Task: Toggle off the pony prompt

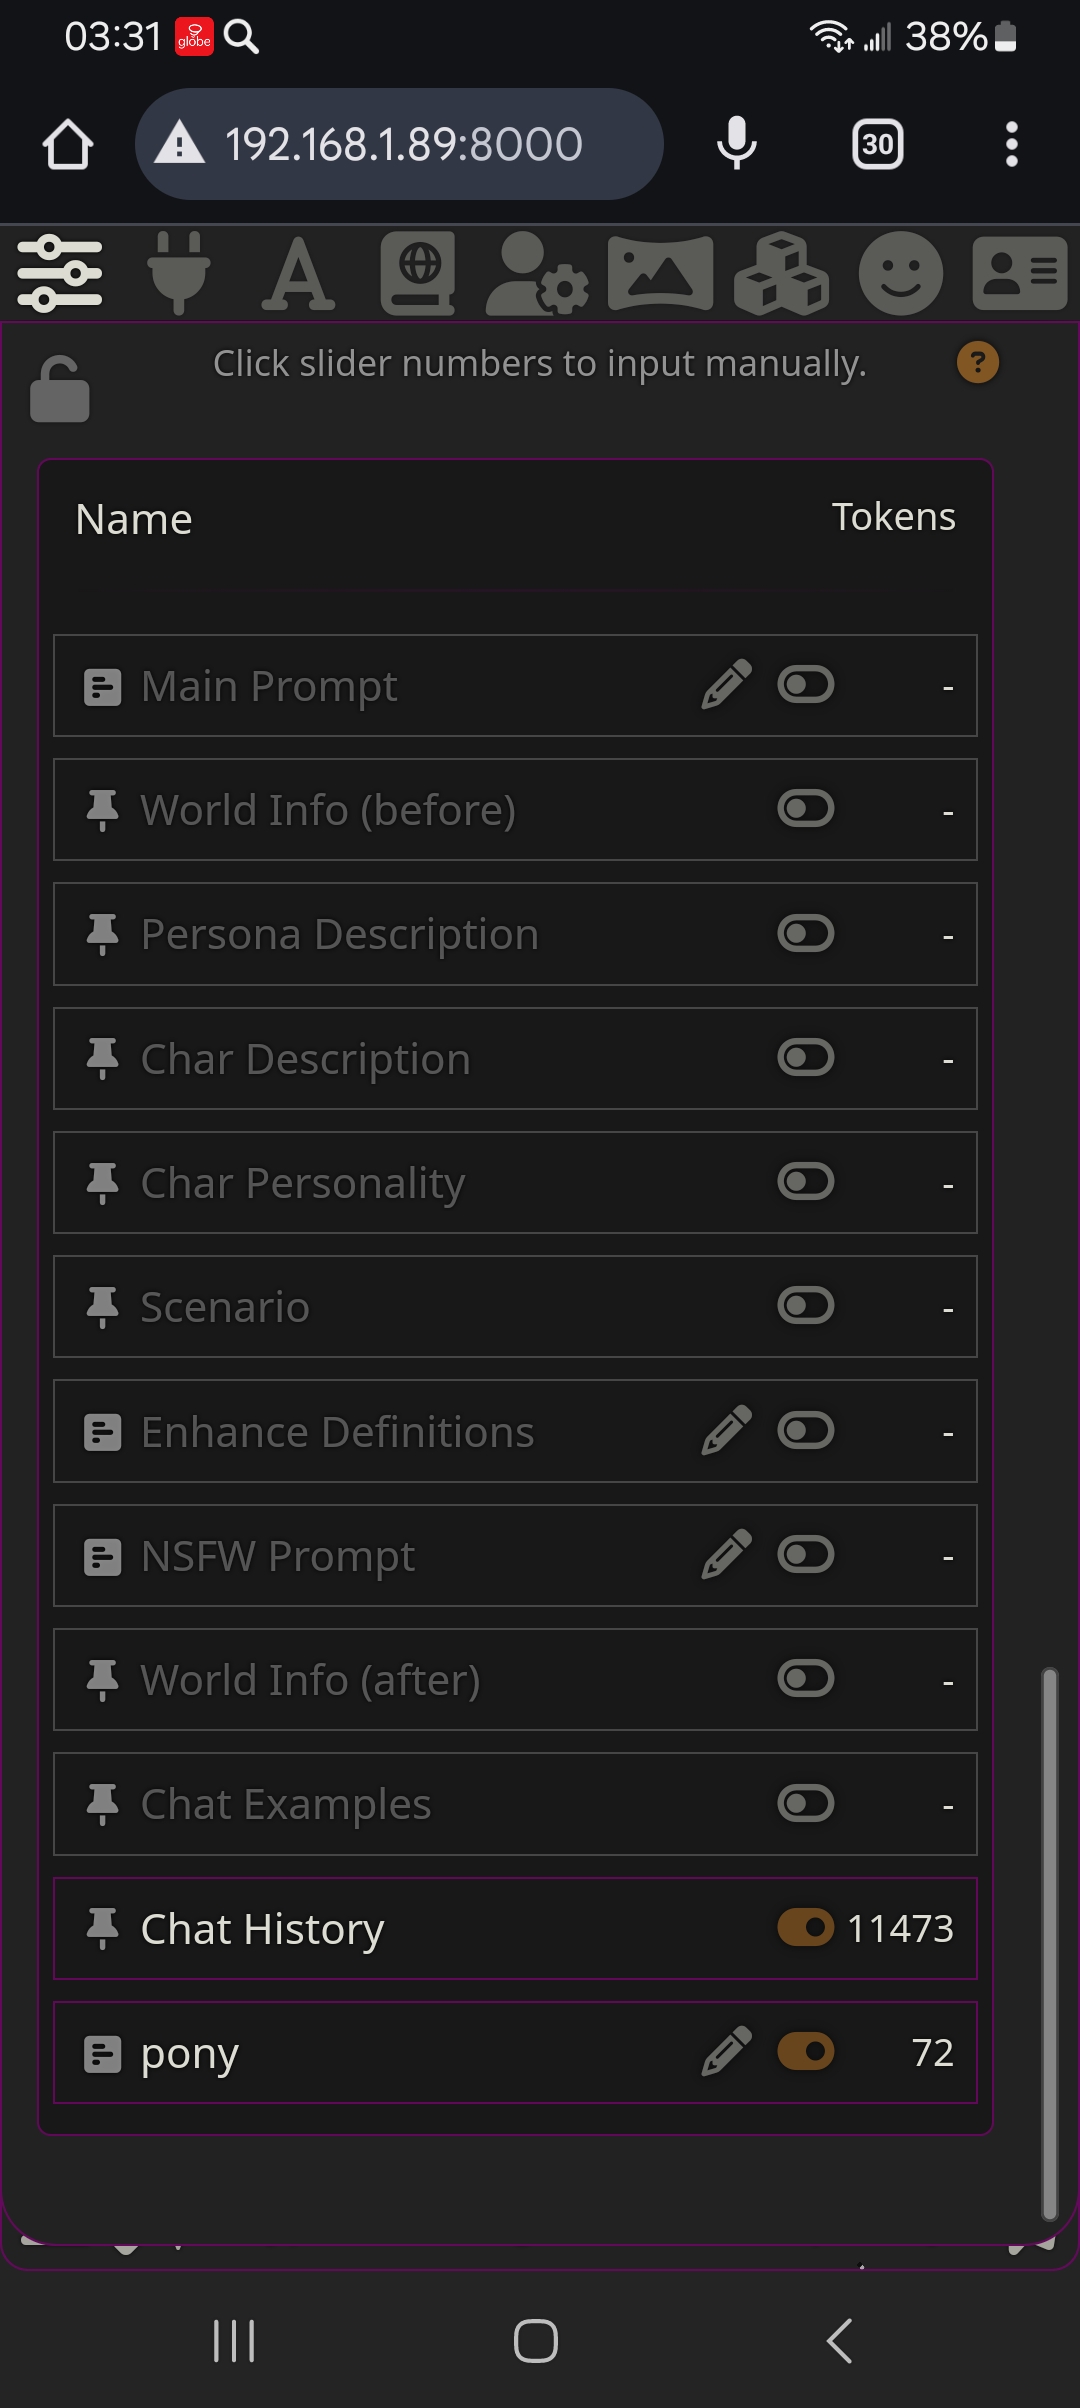Action: 806,2052
